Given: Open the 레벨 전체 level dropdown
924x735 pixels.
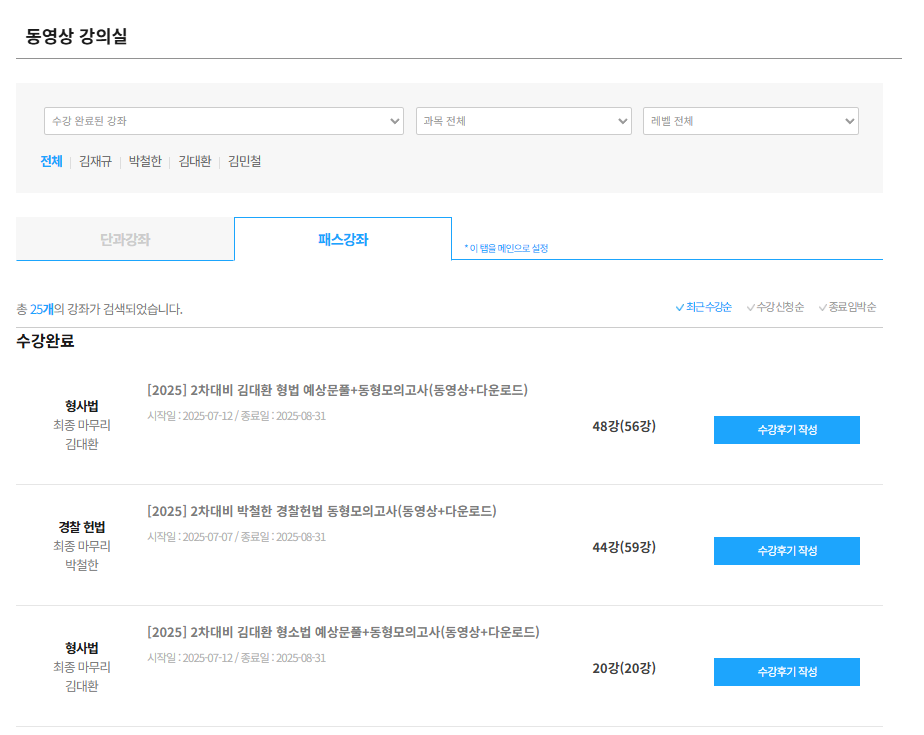Looking at the screenshot, I should [x=750, y=121].
